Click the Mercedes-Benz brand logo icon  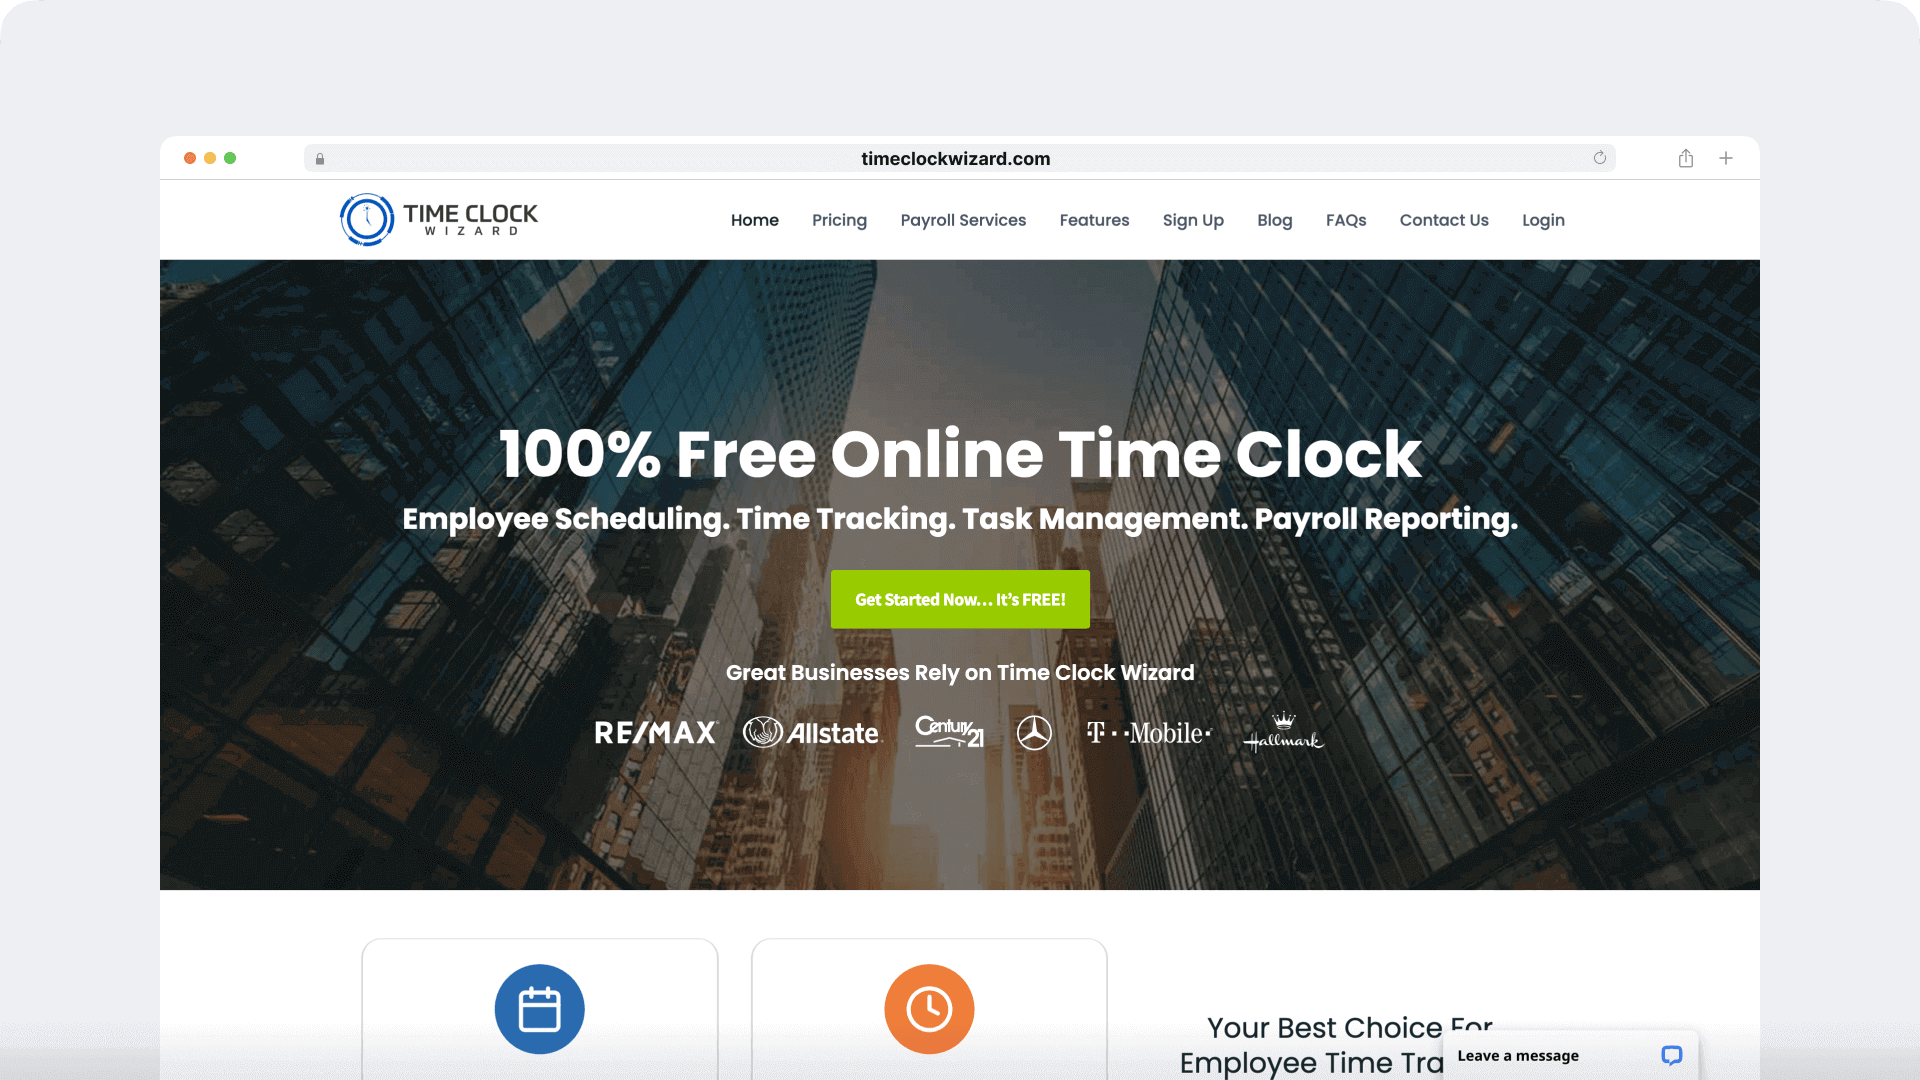pyautogui.click(x=1035, y=732)
